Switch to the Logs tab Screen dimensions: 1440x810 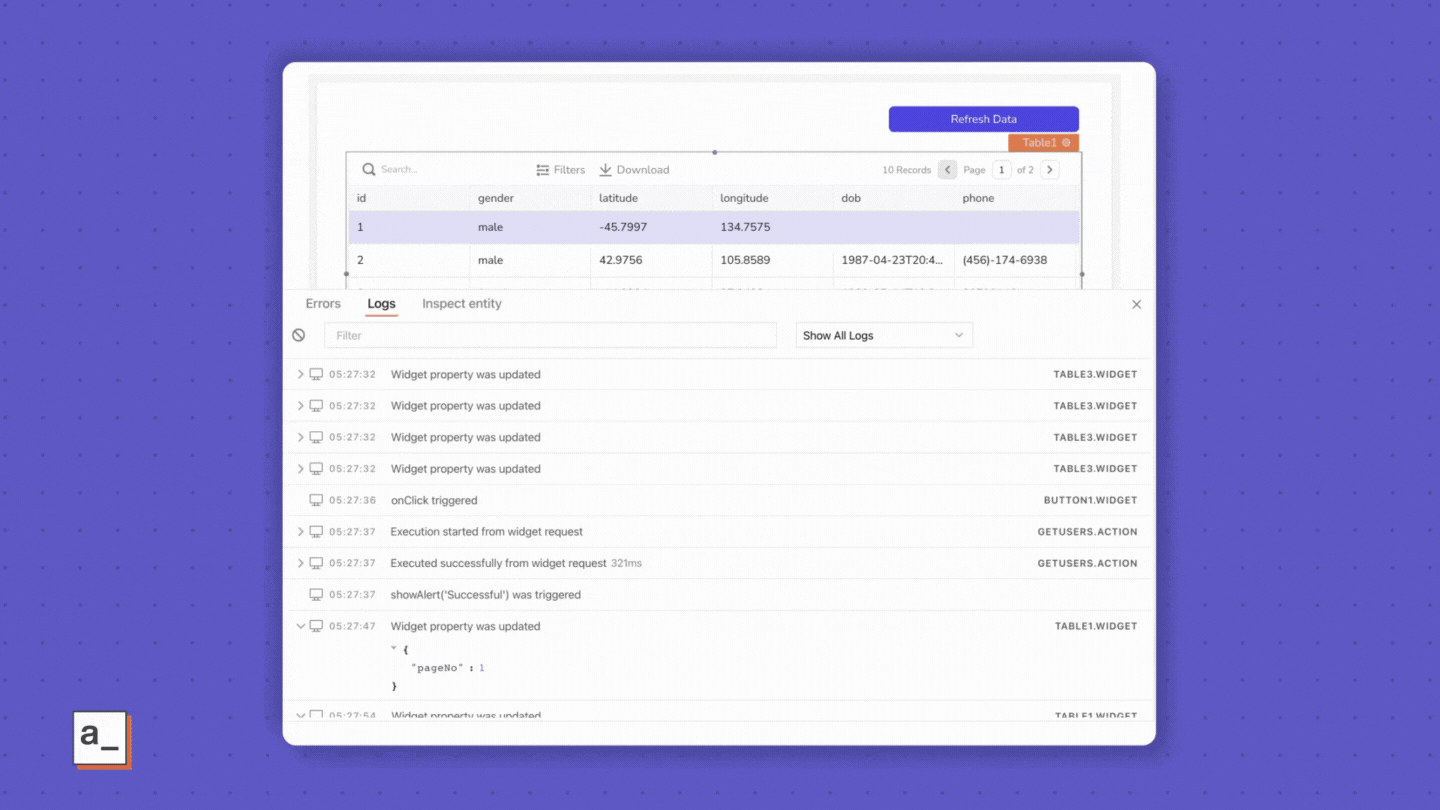coord(381,304)
